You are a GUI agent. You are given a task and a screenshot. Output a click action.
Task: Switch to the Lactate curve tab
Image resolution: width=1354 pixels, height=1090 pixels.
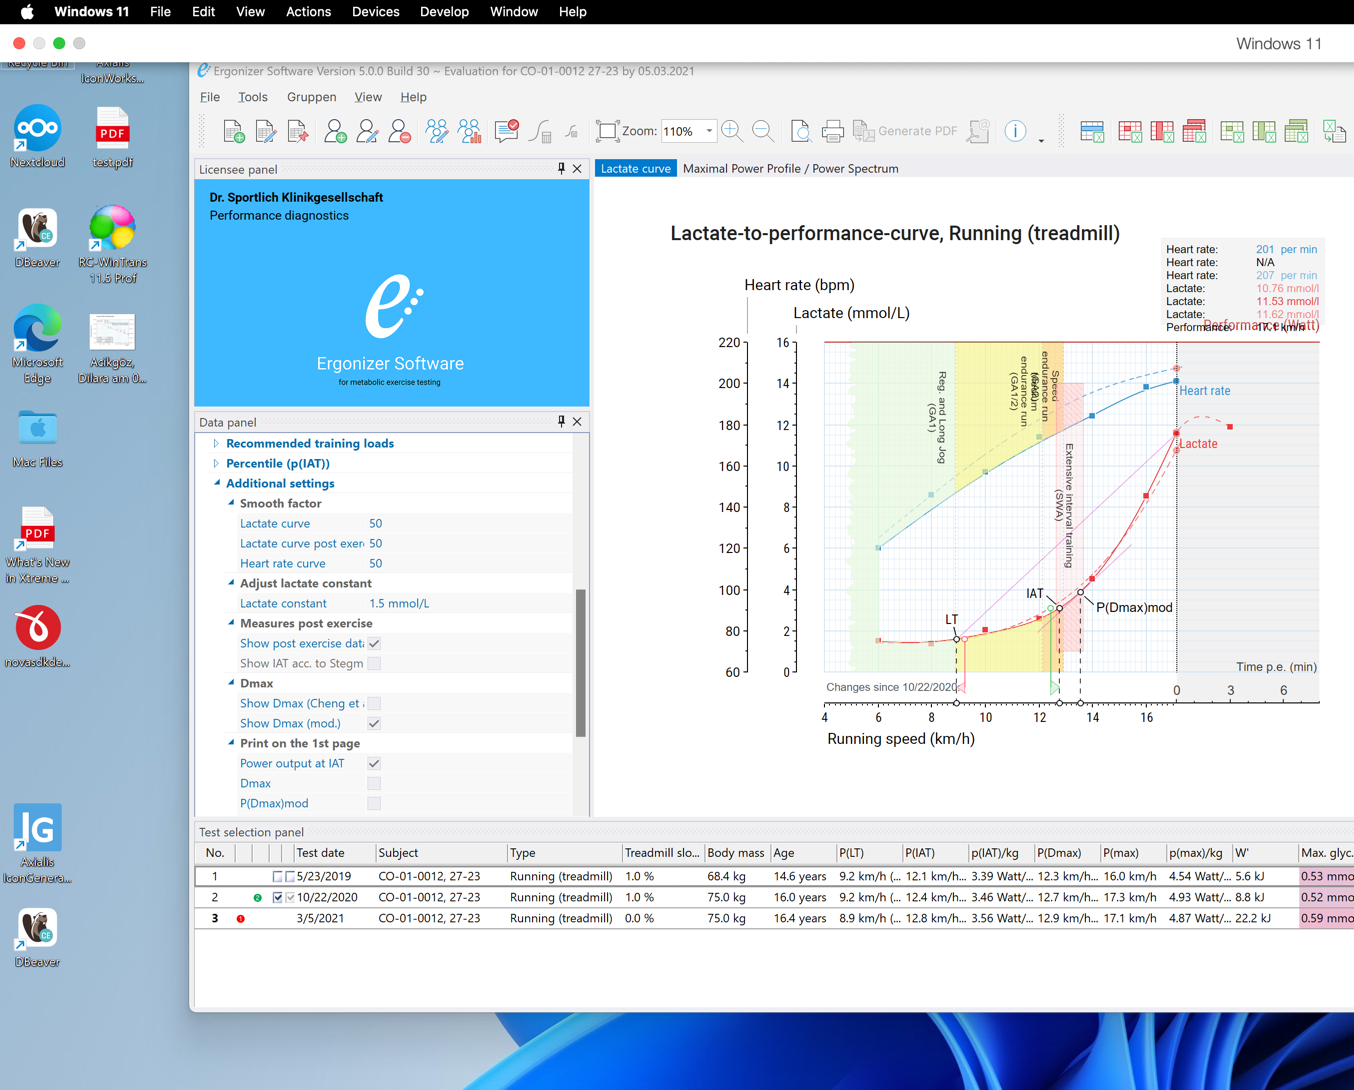pos(636,168)
